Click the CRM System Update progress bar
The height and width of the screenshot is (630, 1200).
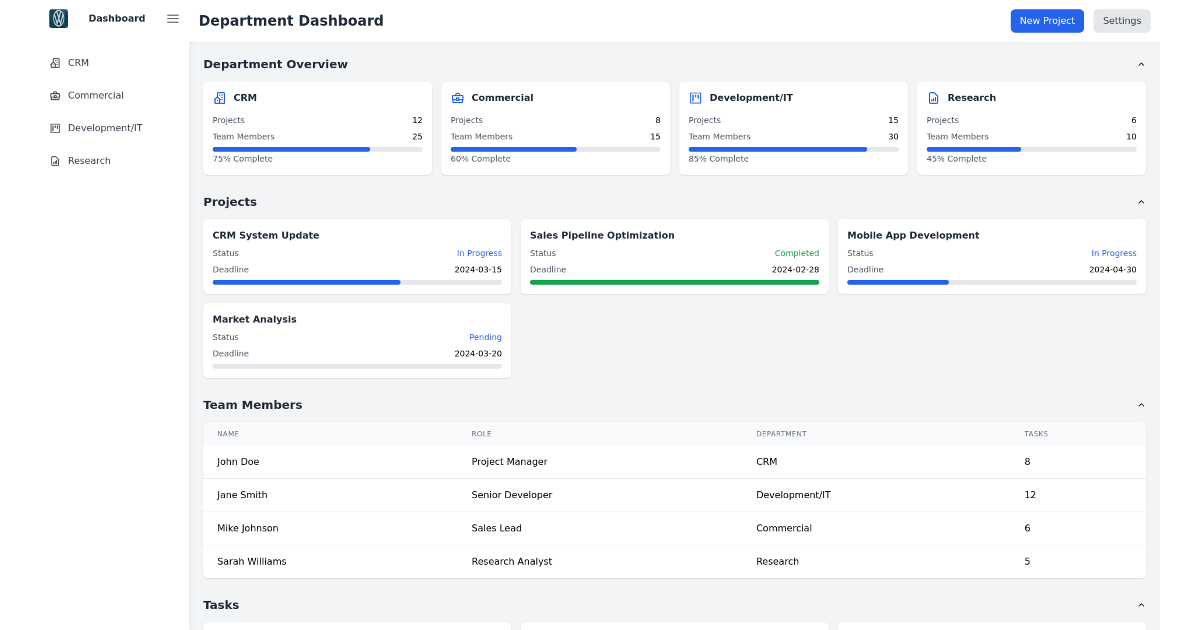pos(357,282)
